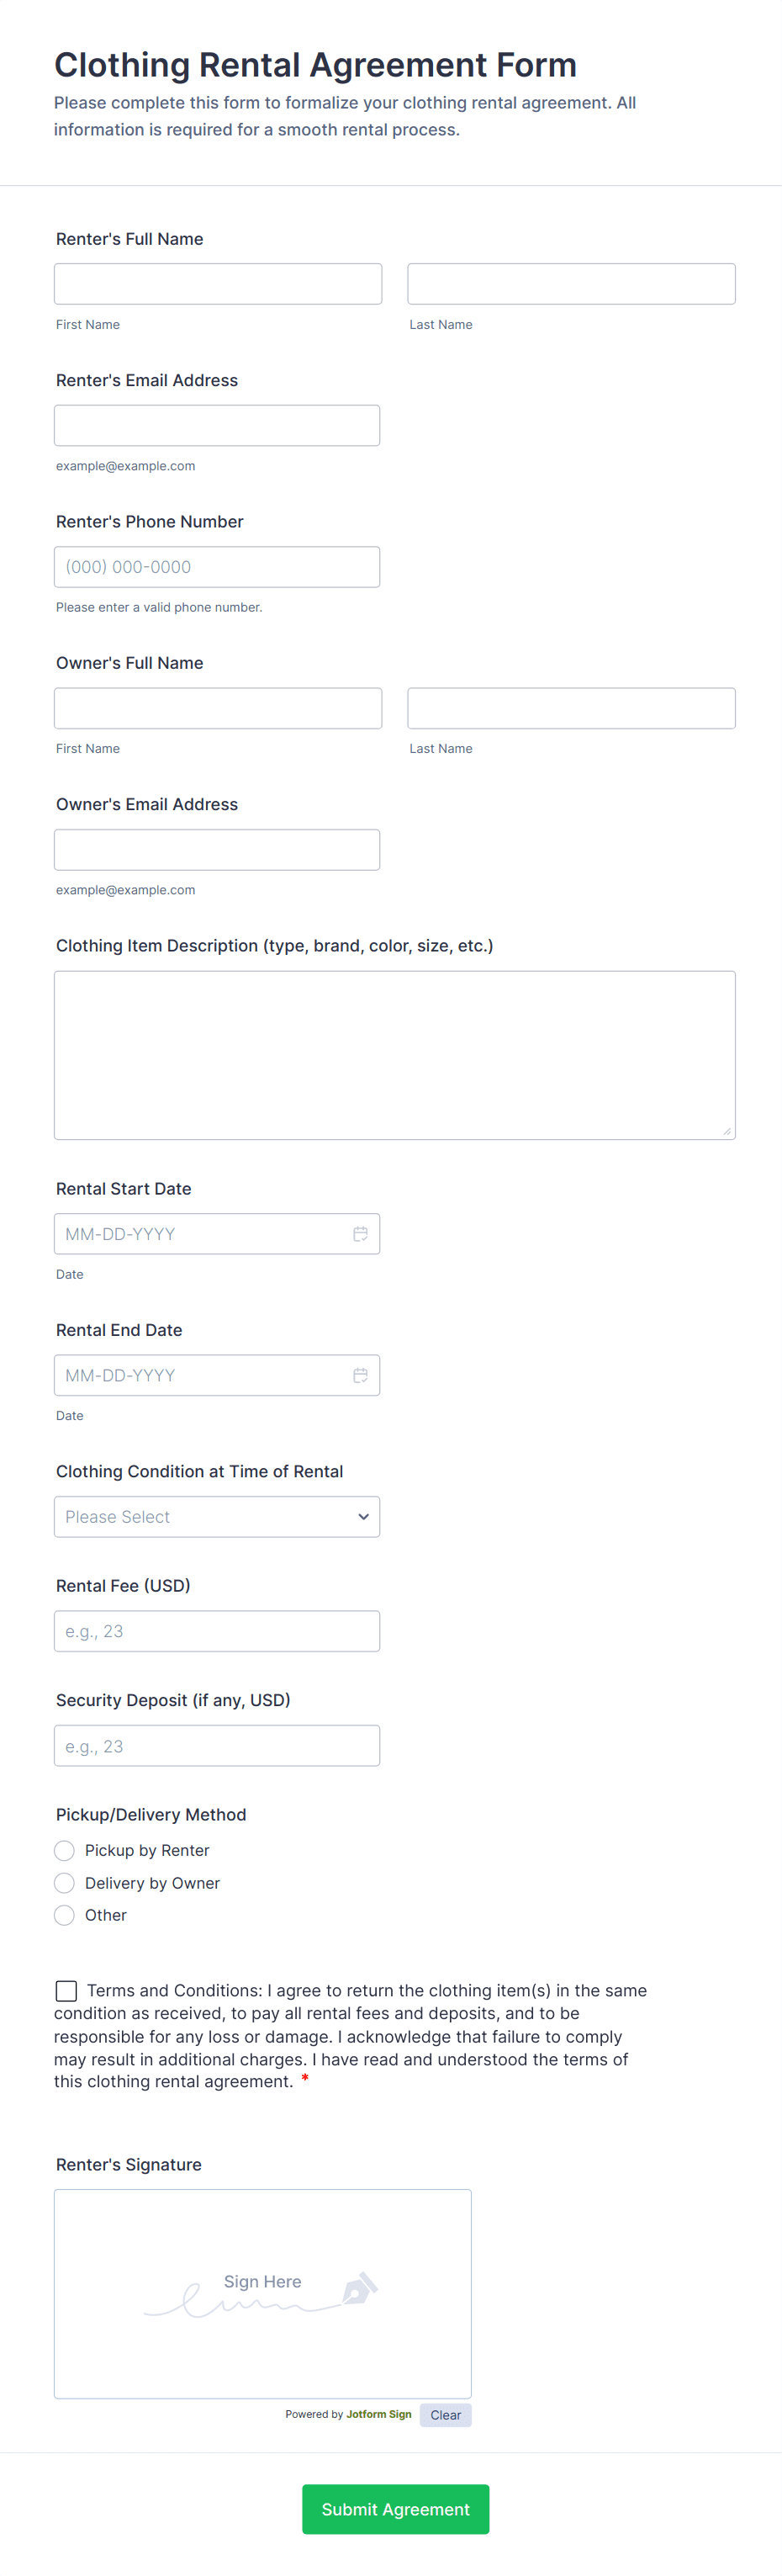
Task: Click the chevron on the condition dropdown
Action: (x=362, y=1516)
